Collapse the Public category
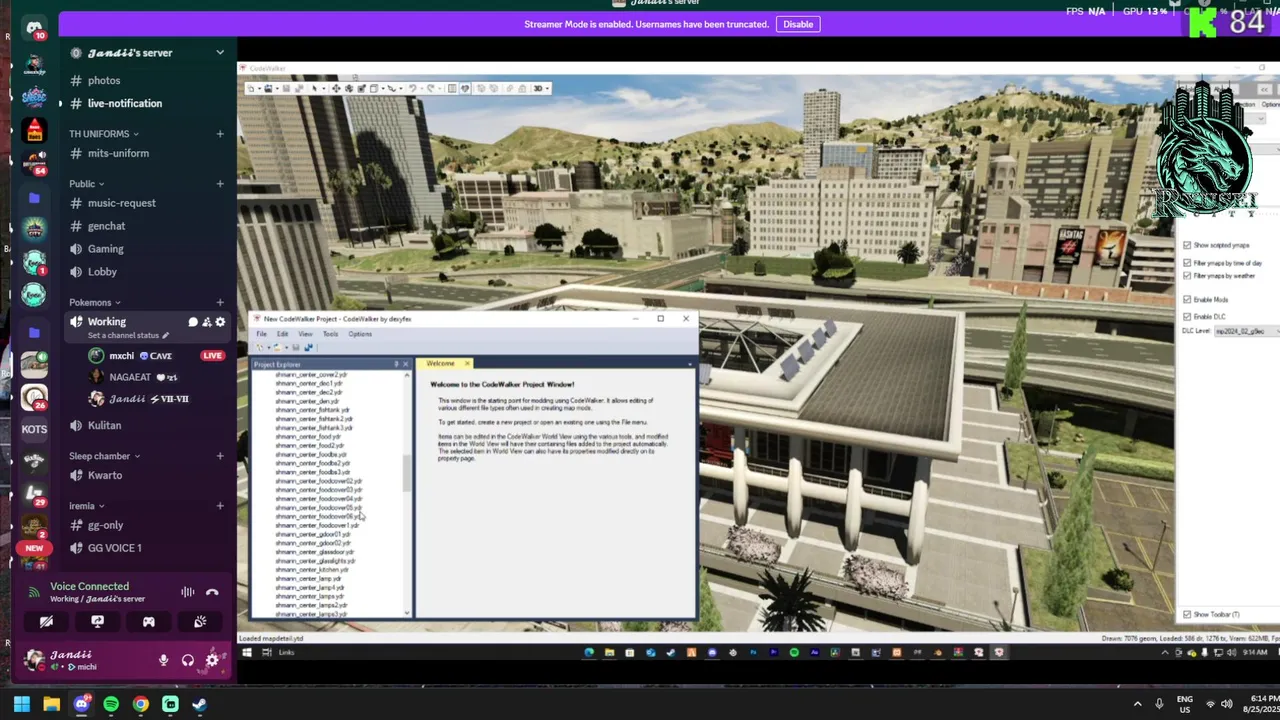Image resolution: width=1280 pixels, height=720 pixels. tap(87, 184)
